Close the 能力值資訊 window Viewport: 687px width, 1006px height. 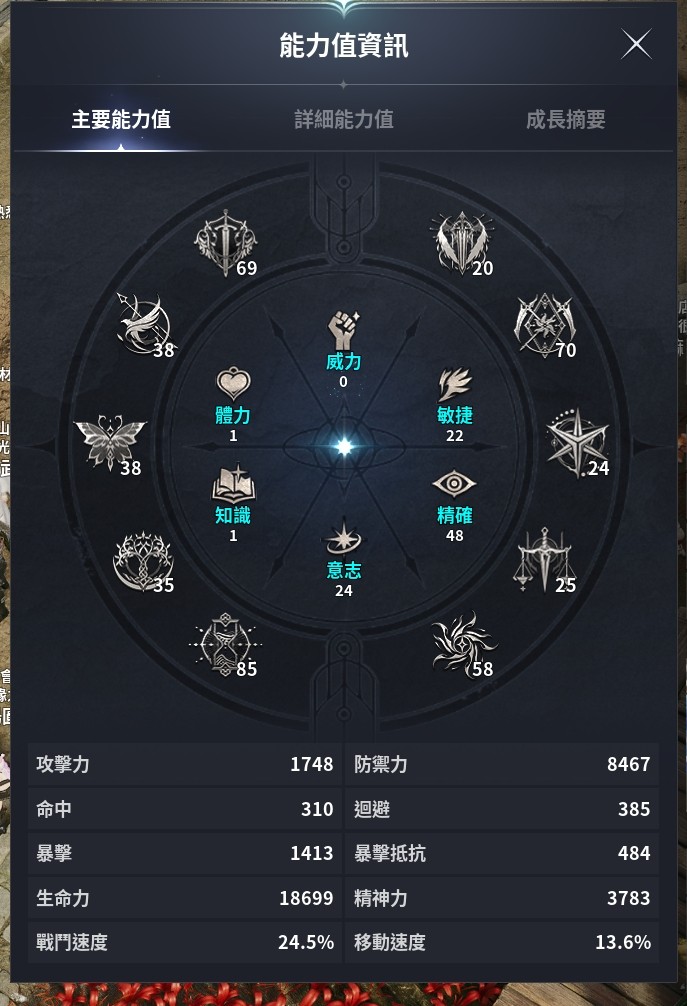(x=636, y=44)
